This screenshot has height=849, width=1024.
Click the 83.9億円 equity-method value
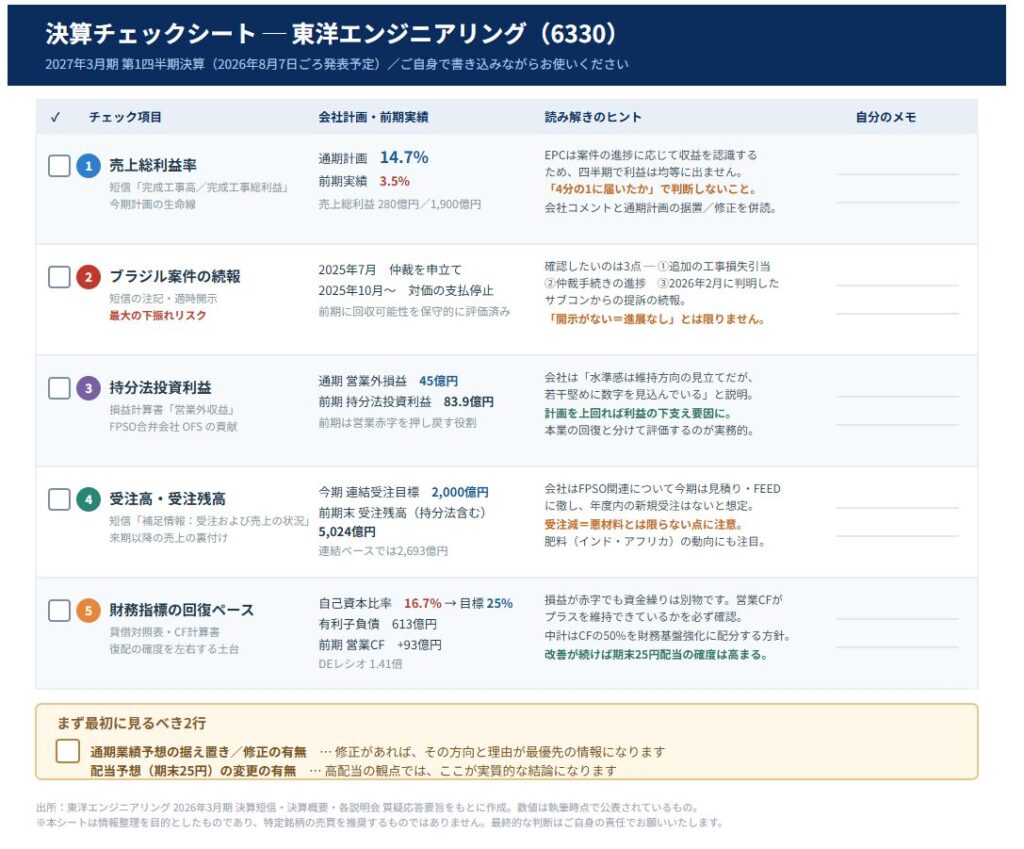(469, 402)
